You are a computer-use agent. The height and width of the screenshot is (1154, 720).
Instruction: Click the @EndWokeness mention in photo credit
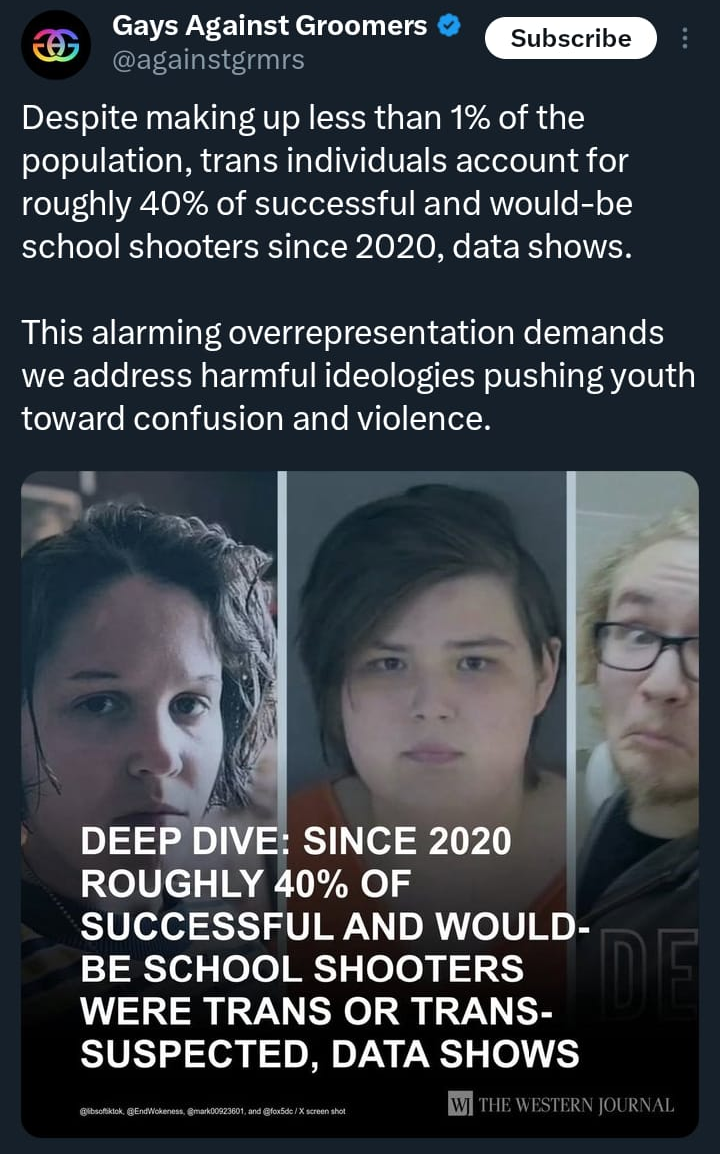pyautogui.click(x=156, y=1111)
